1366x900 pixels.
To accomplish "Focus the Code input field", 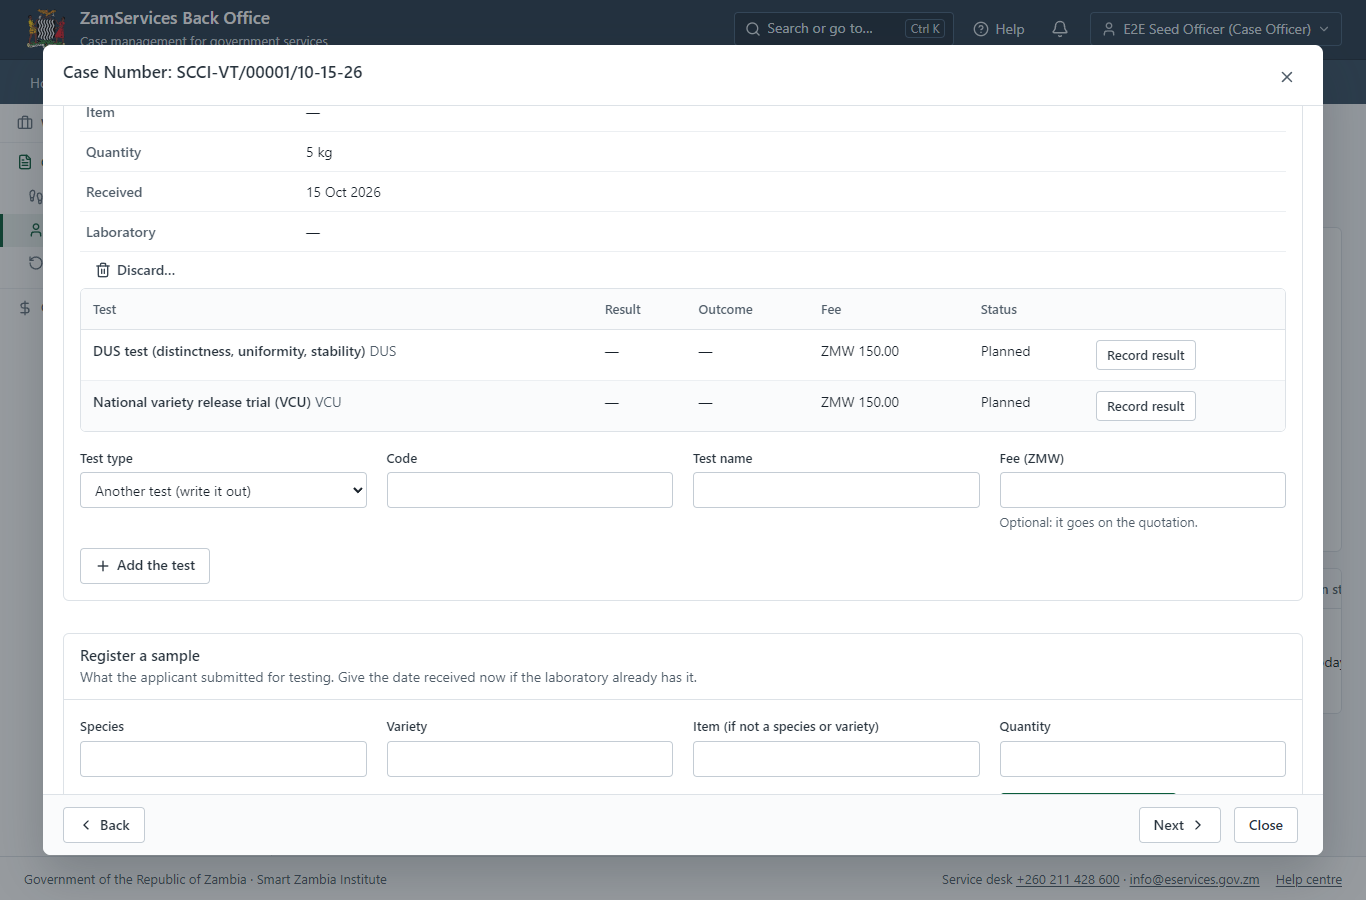I will pyautogui.click(x=530, y=490).
